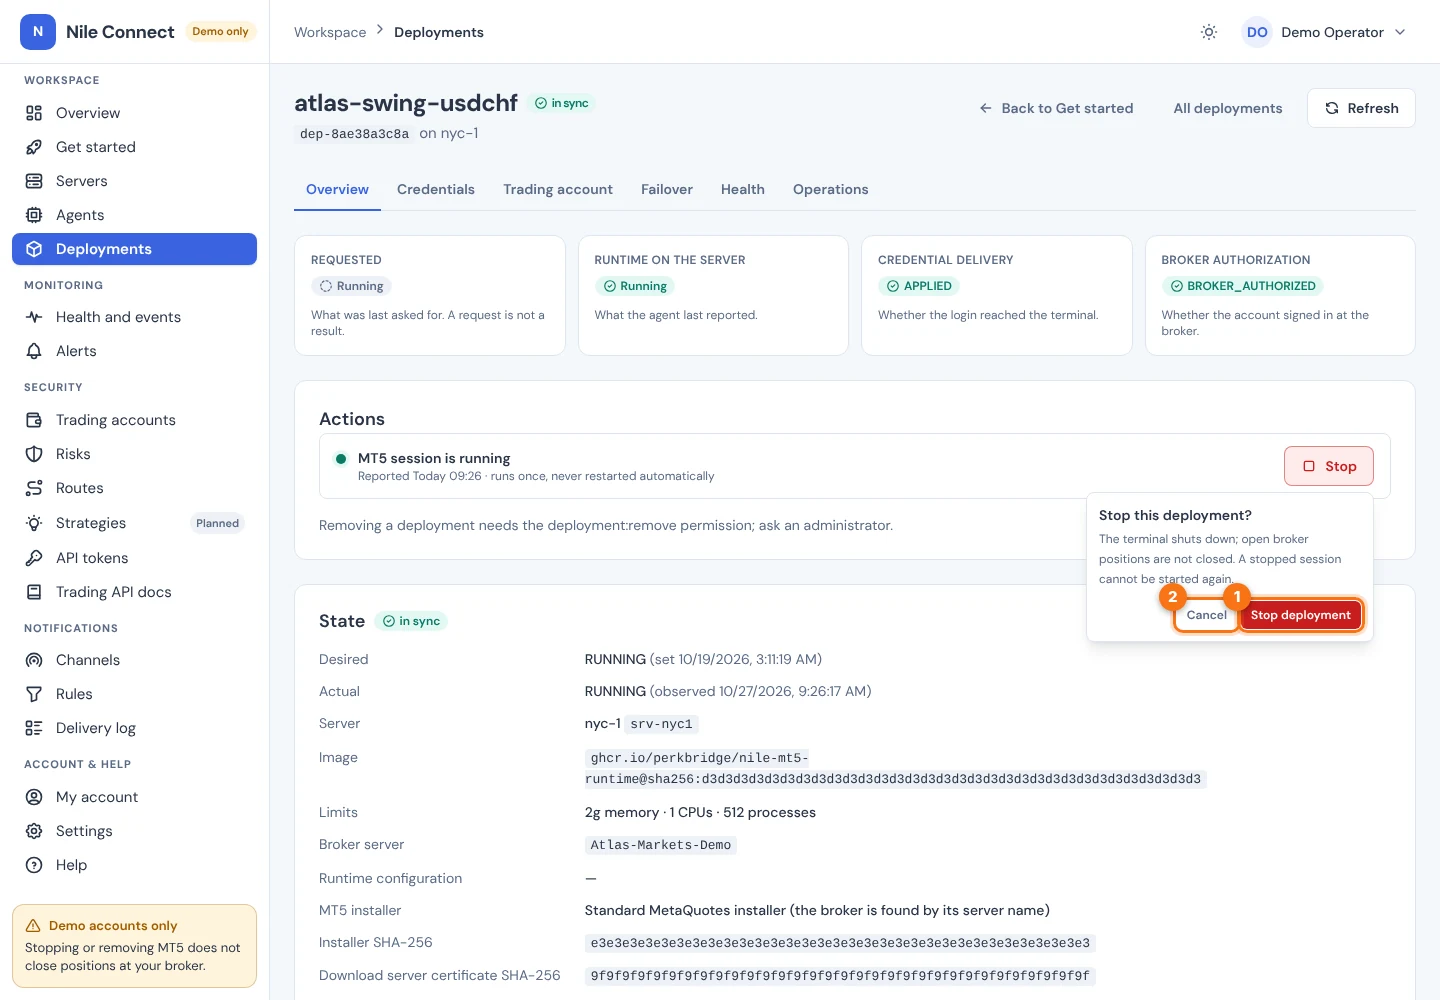Open Routes in Security section
The width and height of the screenshot is (1440, 1000).
tap(134, 488)
